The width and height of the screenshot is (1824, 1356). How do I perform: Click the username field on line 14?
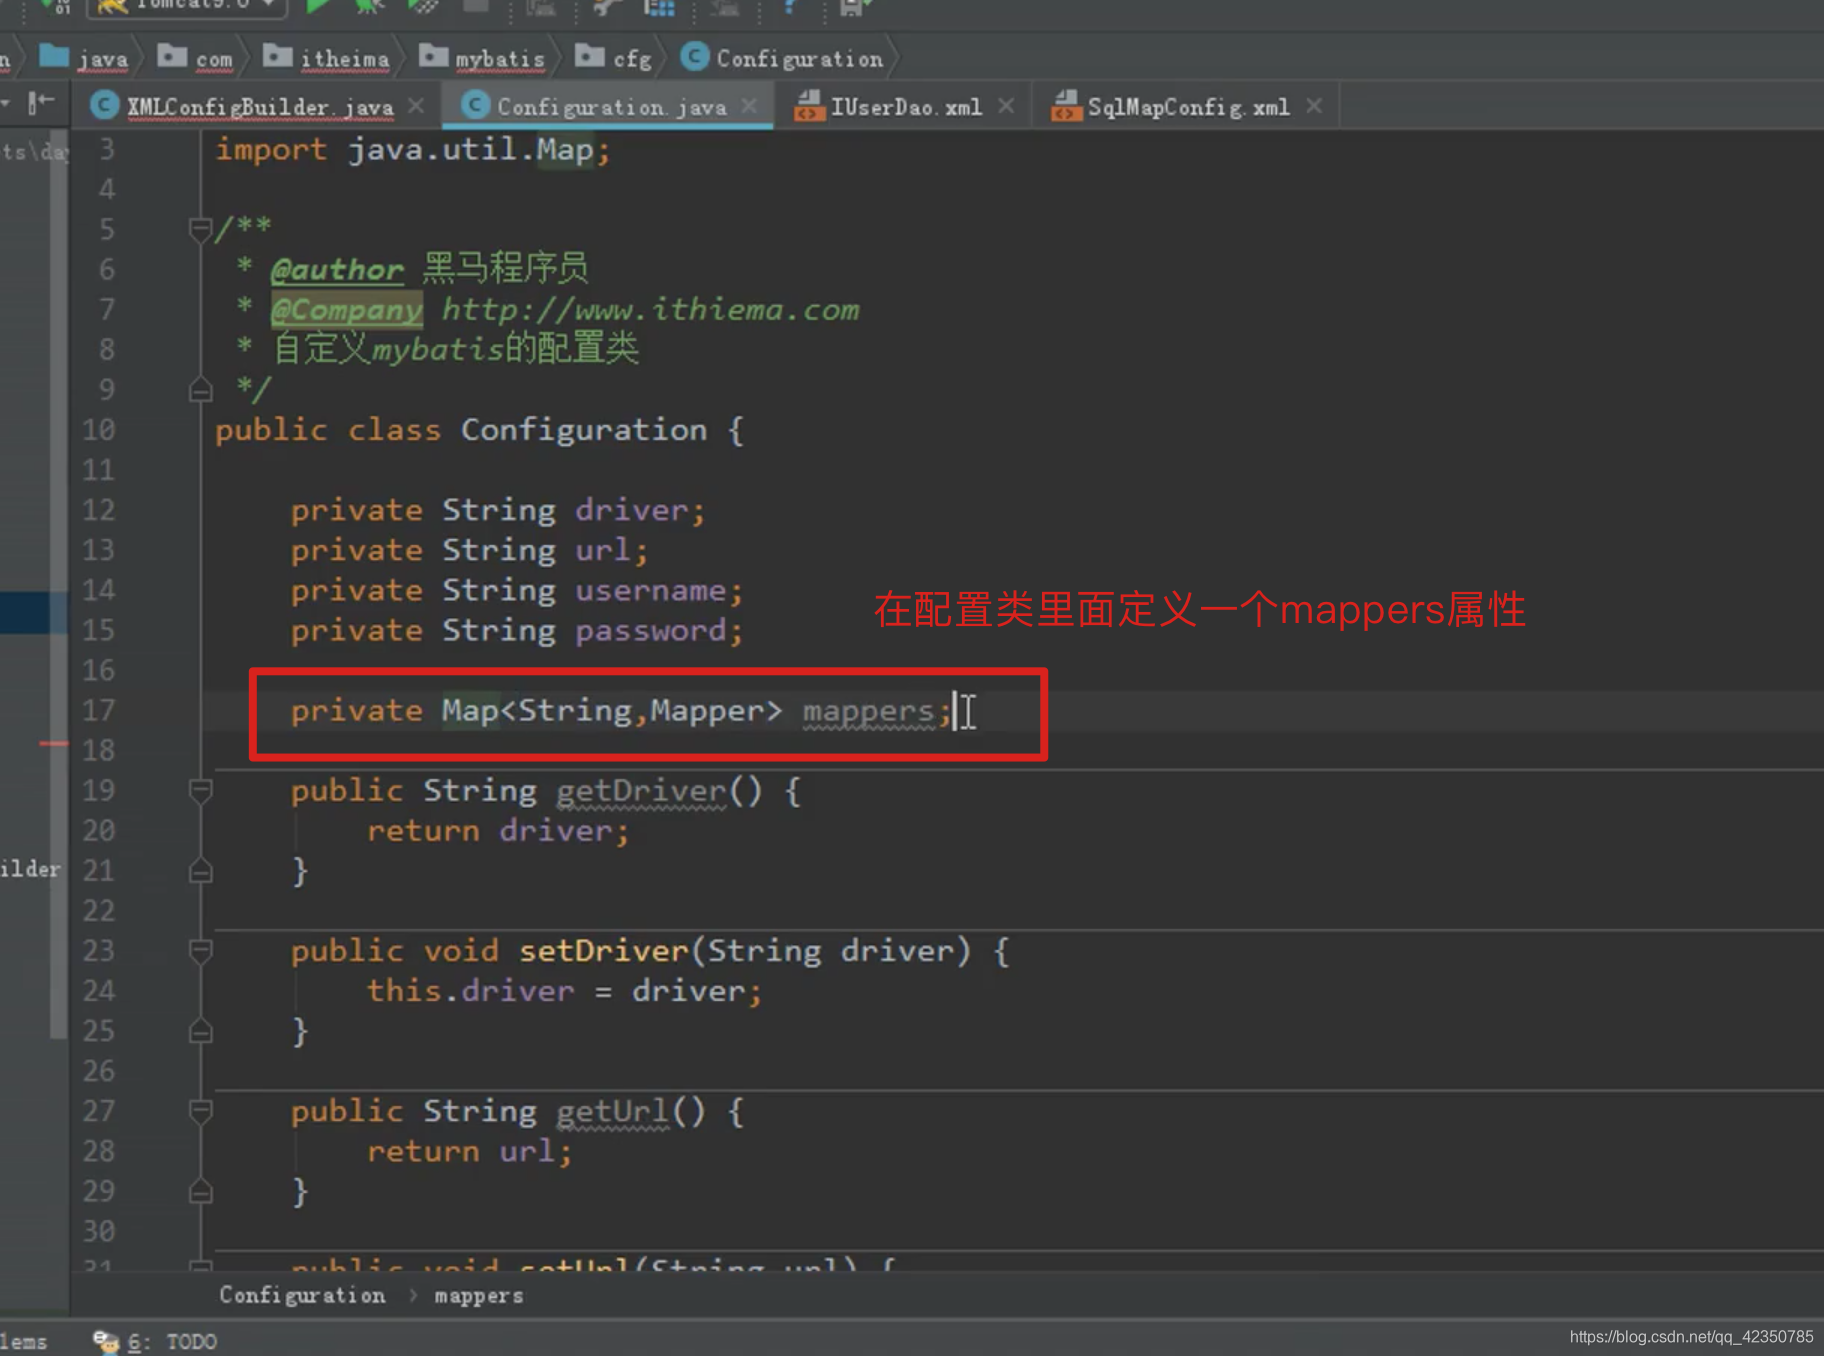coord(651,591)
